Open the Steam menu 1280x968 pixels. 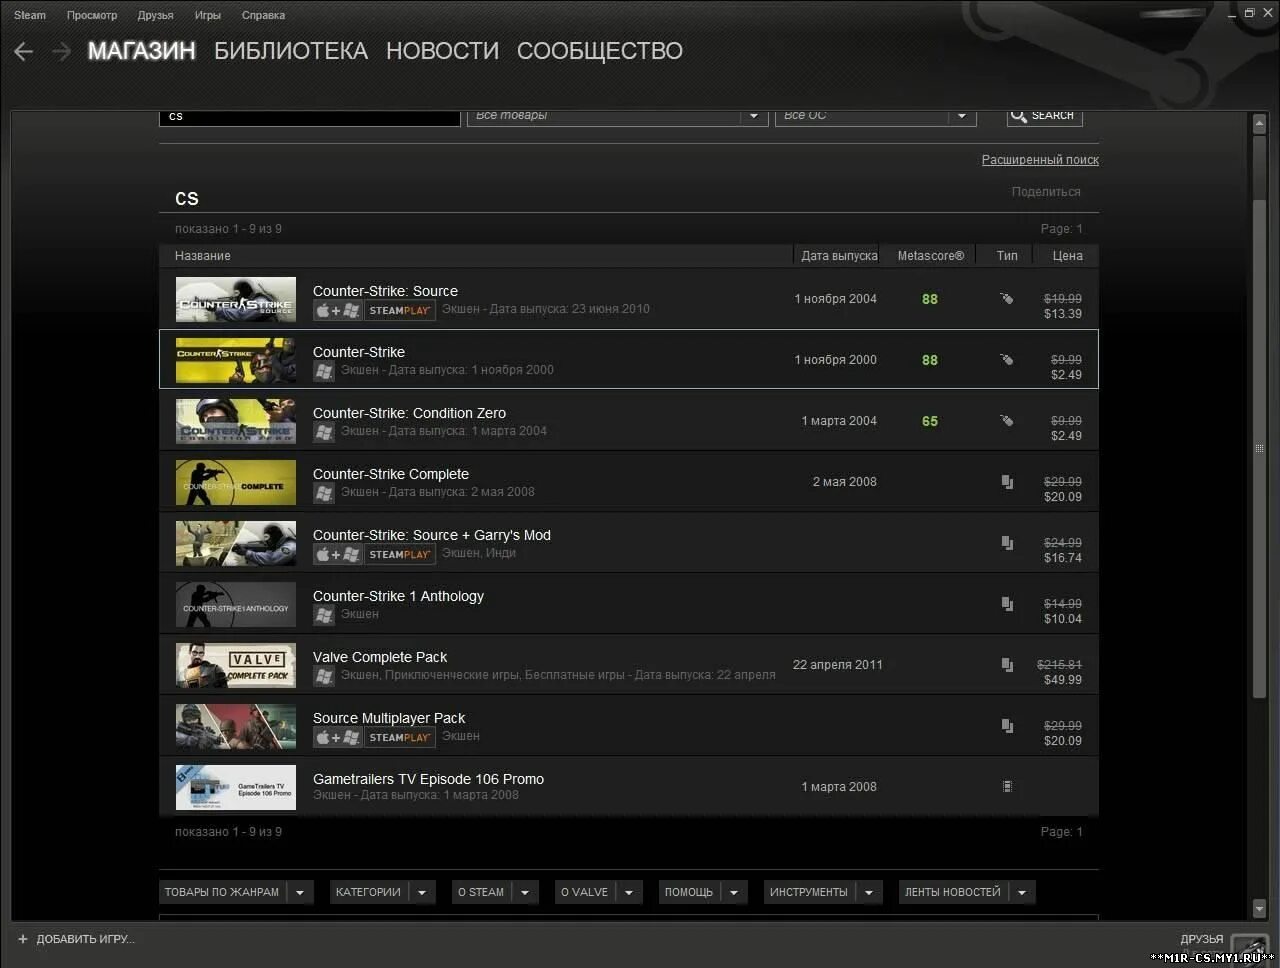pyautogui.click(x=30, y=15)
